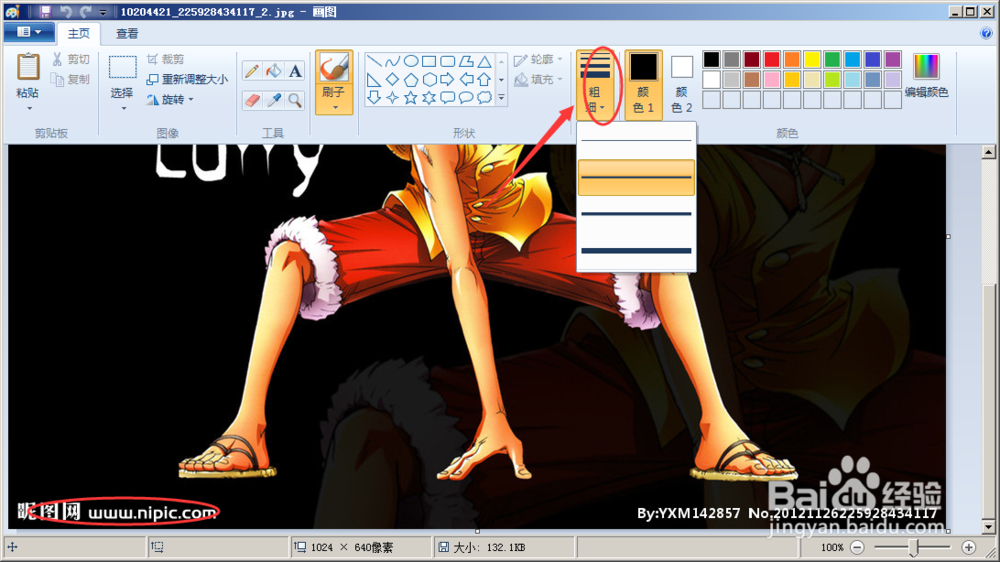Viewport: 1000px width, 562px height.
Task: Toggle the 粗细 (Size) thickness dropdown
Action: tap(594, 84)
